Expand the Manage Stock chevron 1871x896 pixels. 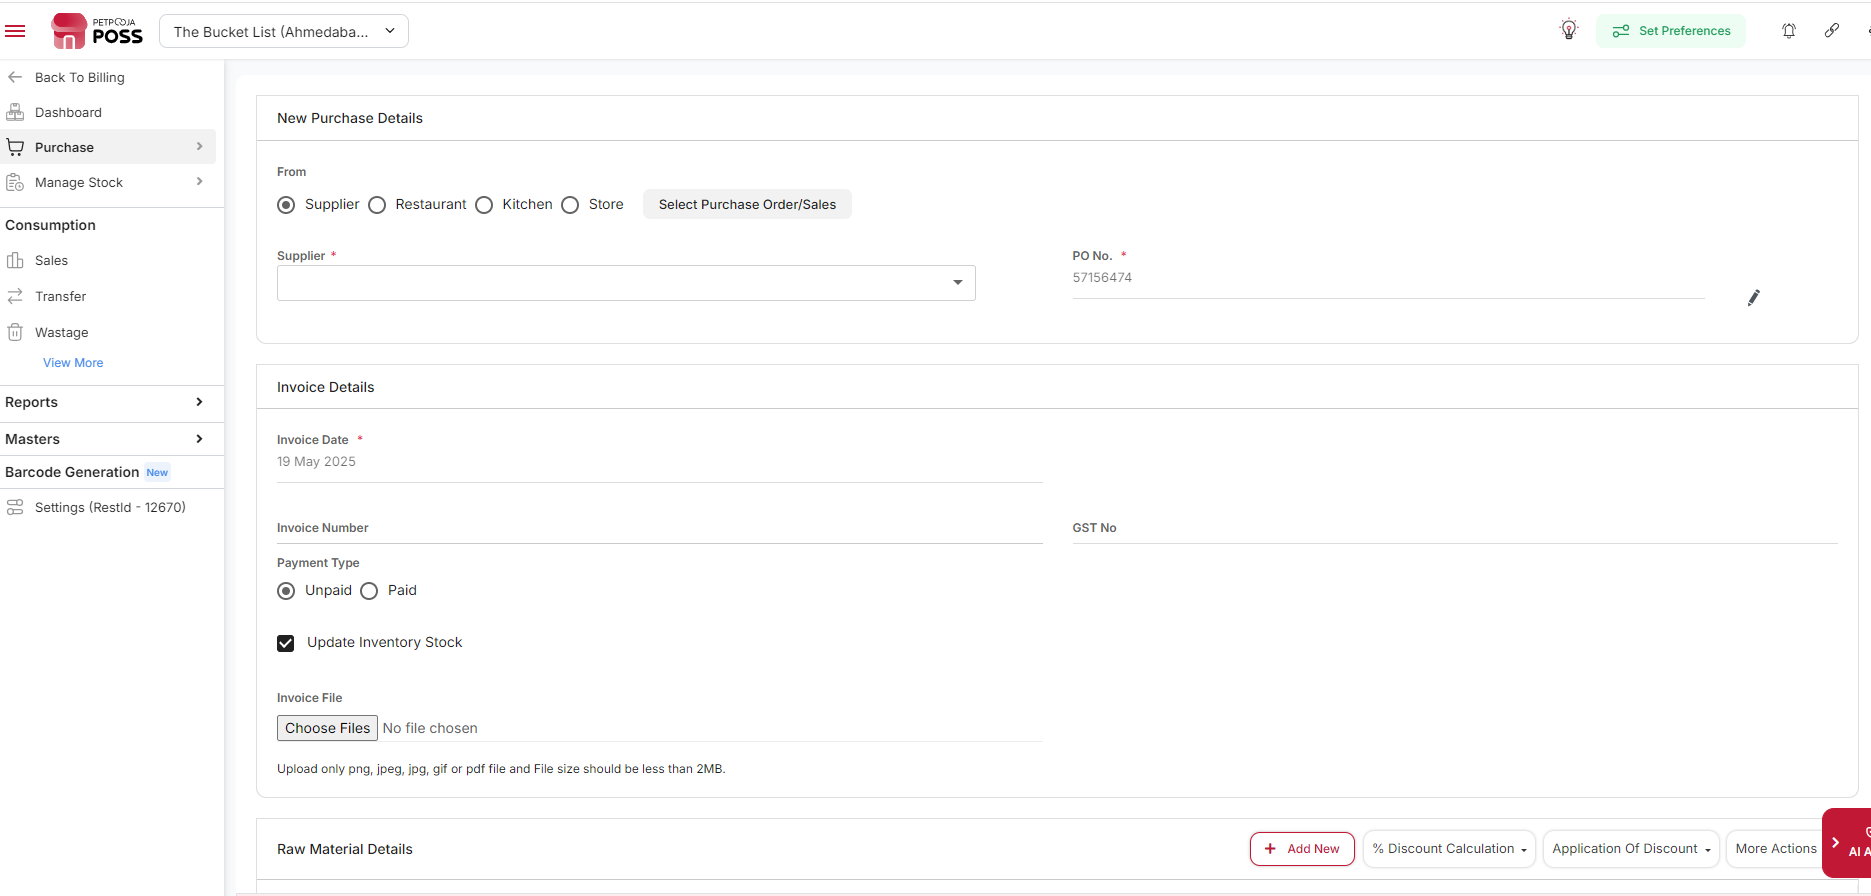200,181
